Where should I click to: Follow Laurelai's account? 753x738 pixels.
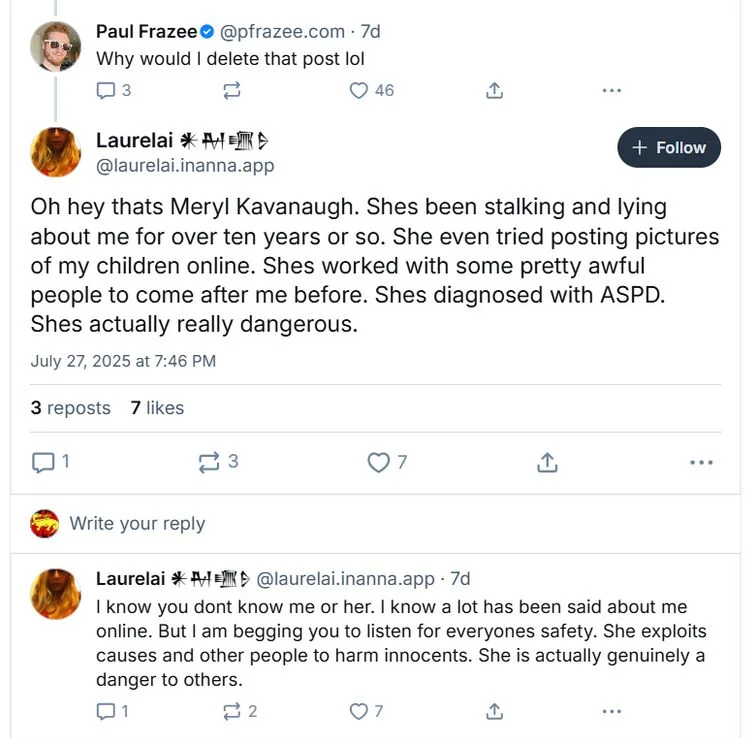[x=669, y=147]
